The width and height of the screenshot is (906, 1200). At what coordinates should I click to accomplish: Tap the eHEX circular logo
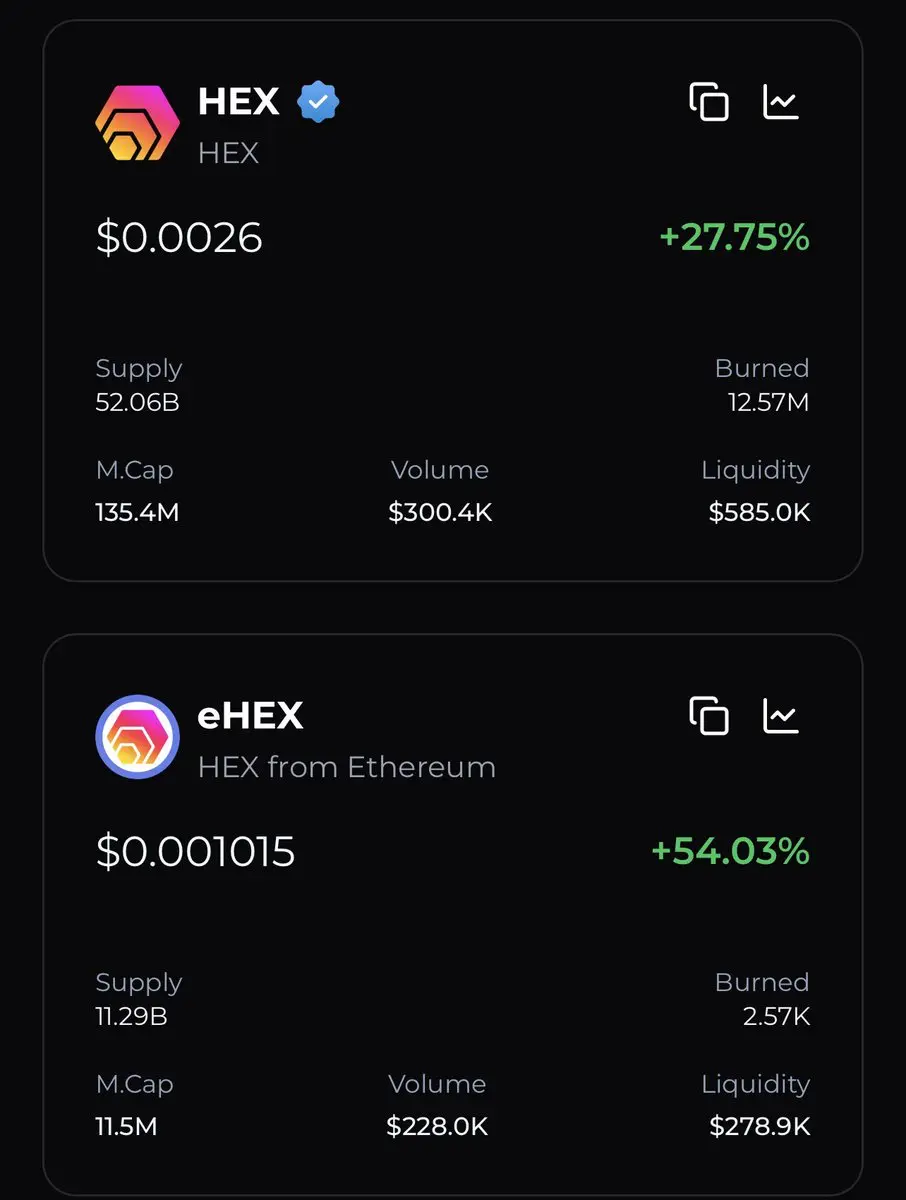138,737
